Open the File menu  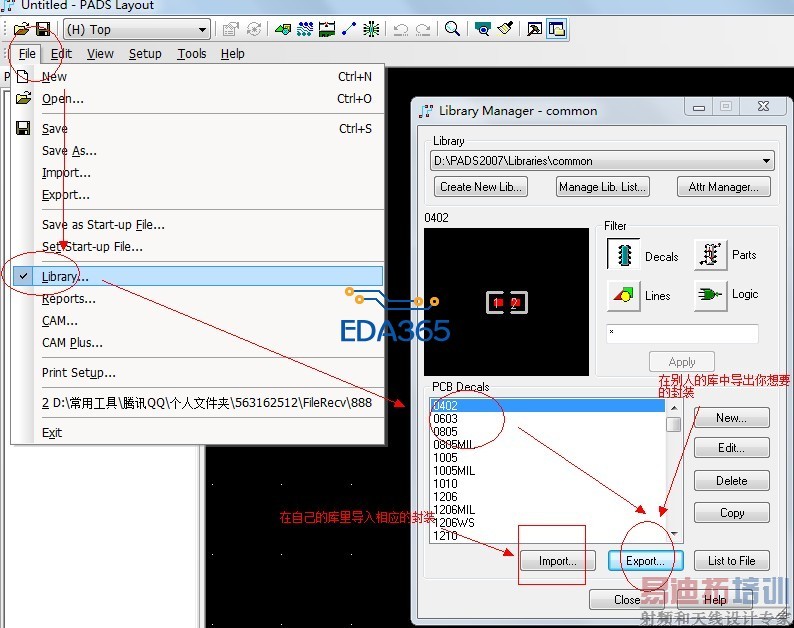[27, 54]
